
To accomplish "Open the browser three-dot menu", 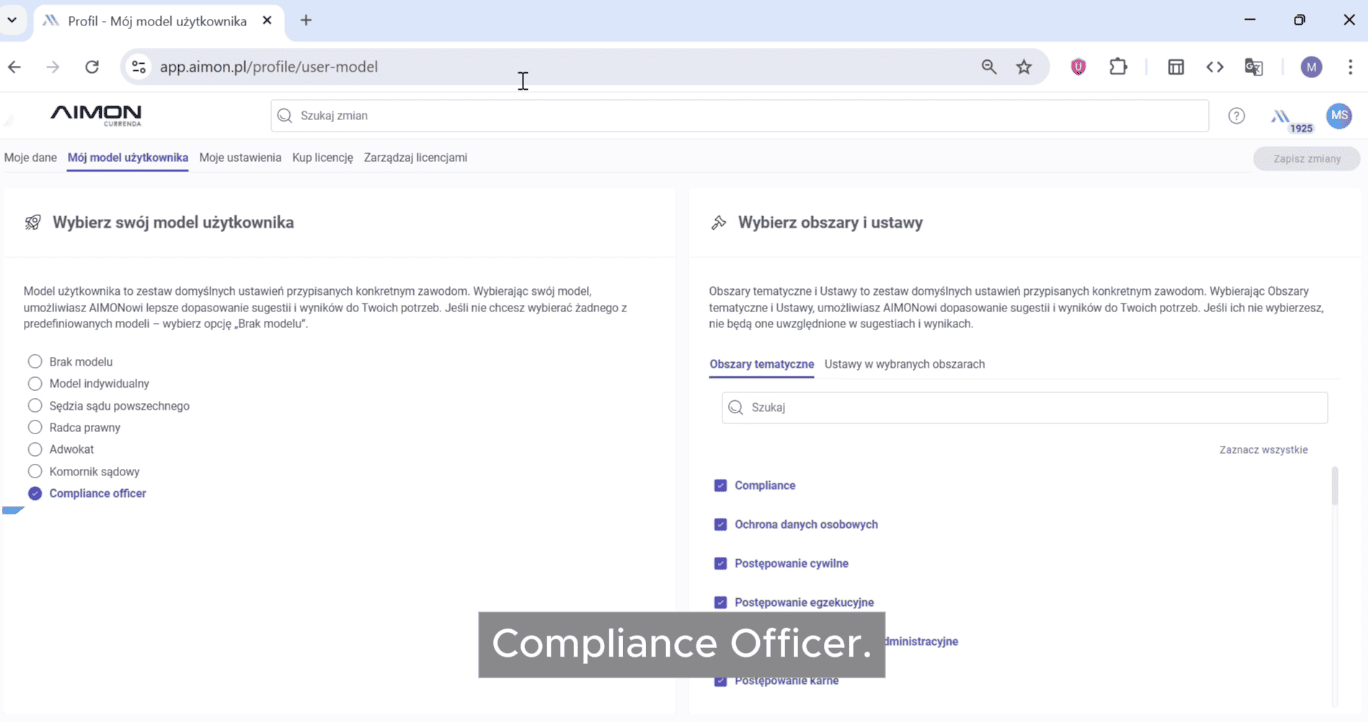I will (1350, 66).
